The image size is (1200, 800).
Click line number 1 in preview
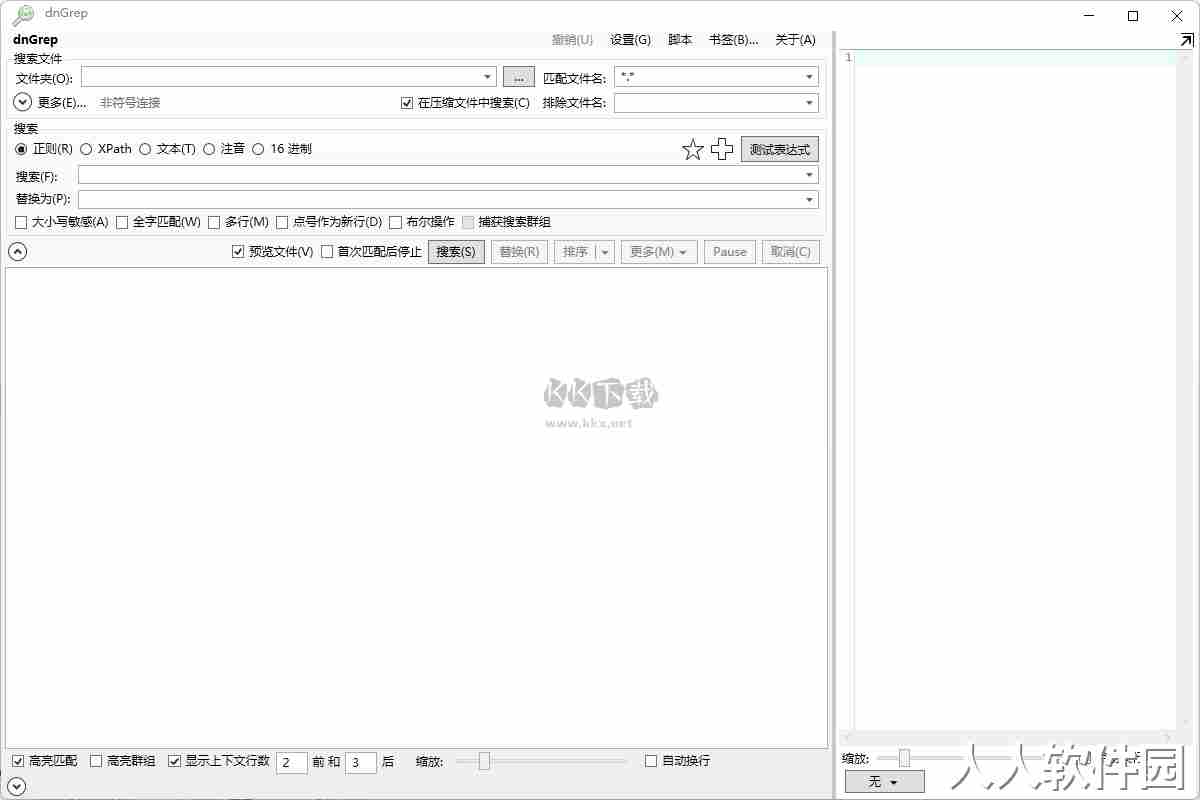[849, 58]
